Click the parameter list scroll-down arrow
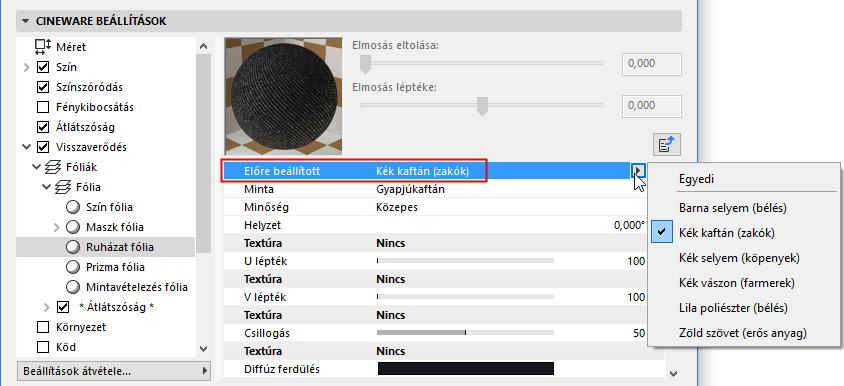This screenshot has height=386, width=844. 673,373
